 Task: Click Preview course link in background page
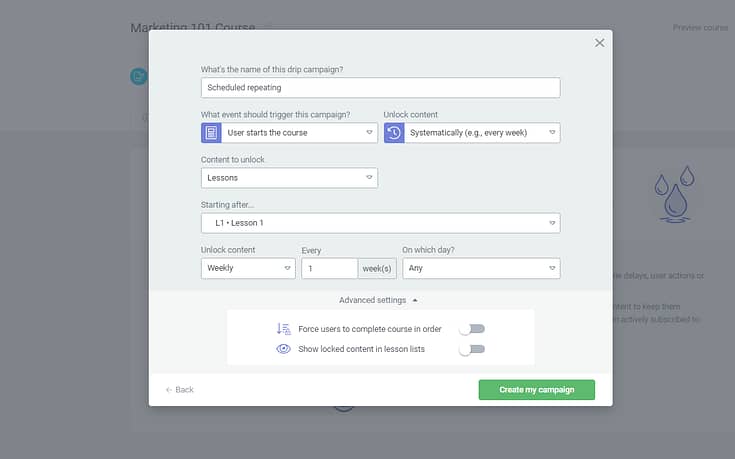click(x=700, y=28)
